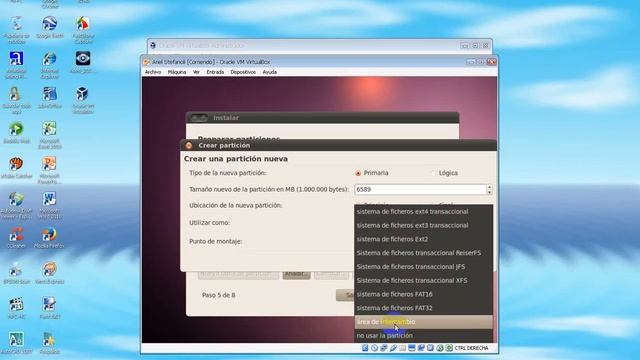Choose sistema de ficheros ext4 transaccional
The image size is (640, 360).
coord(423,211)
